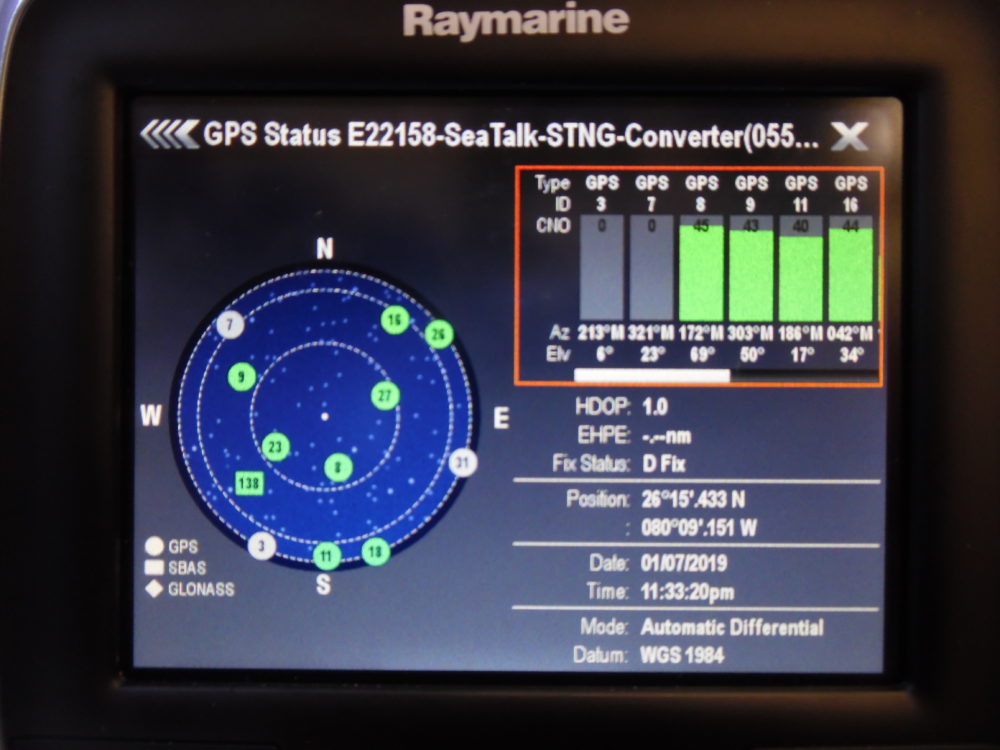This screenshot has height=750, width=1000.
Task: Tap the gray signal bar for GPS 3
Action: 601,268
